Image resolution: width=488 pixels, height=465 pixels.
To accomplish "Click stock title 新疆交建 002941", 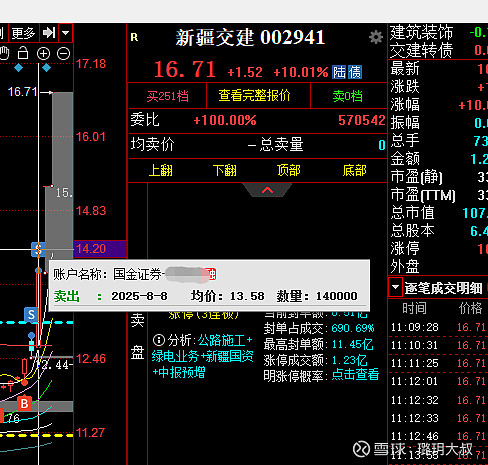I will pos(250,37).
